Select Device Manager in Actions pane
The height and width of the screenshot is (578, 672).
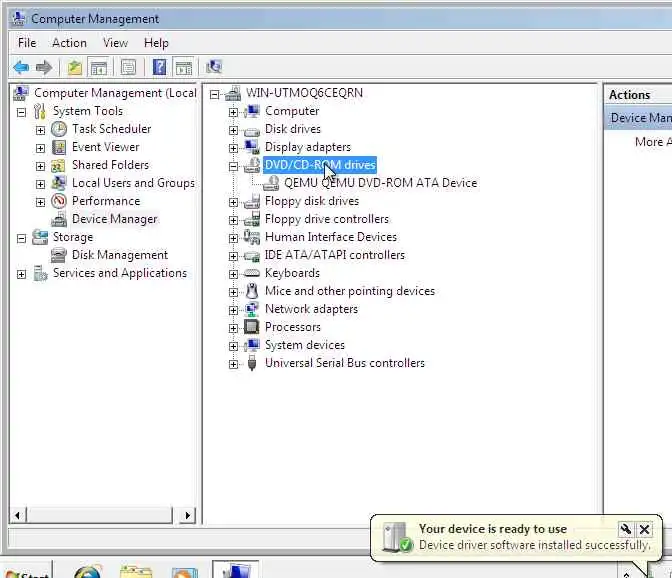[640, 117]
